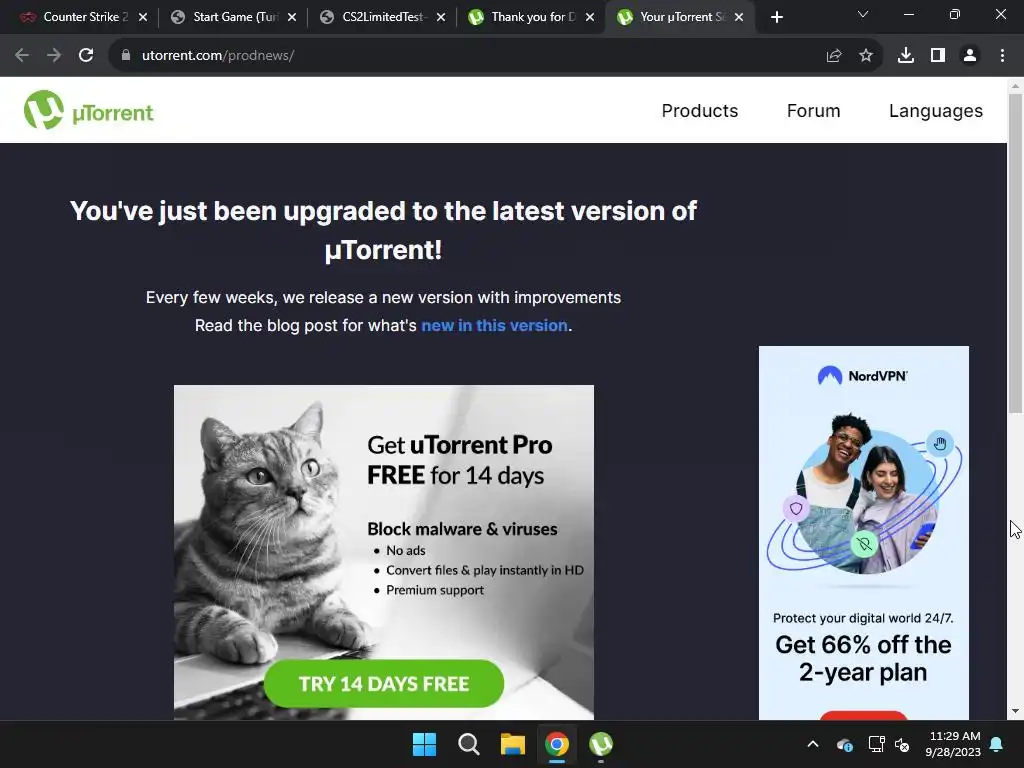The height and width of the screenshot is (768, 1024).
Task: Click the page vertical scrollbar thumb
Action: [1015, 253]
